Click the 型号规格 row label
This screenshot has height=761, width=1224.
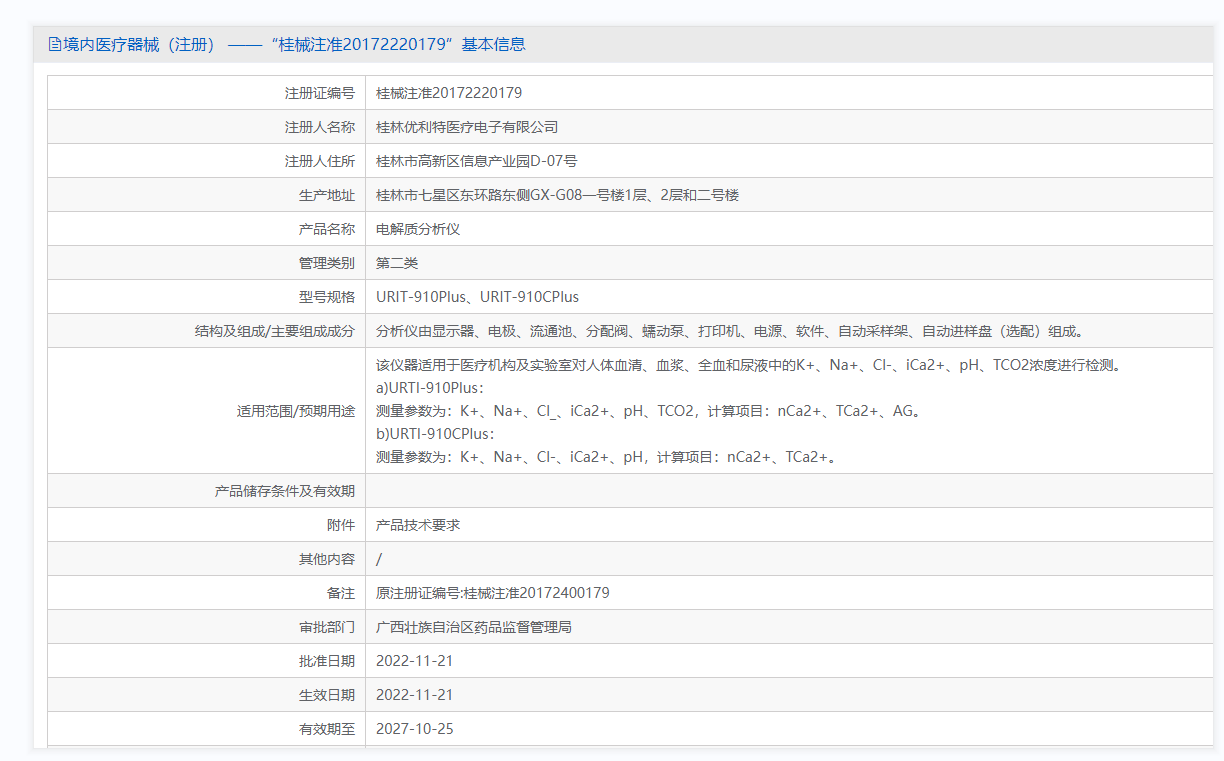pyautogui.click(x=326, y=297)
